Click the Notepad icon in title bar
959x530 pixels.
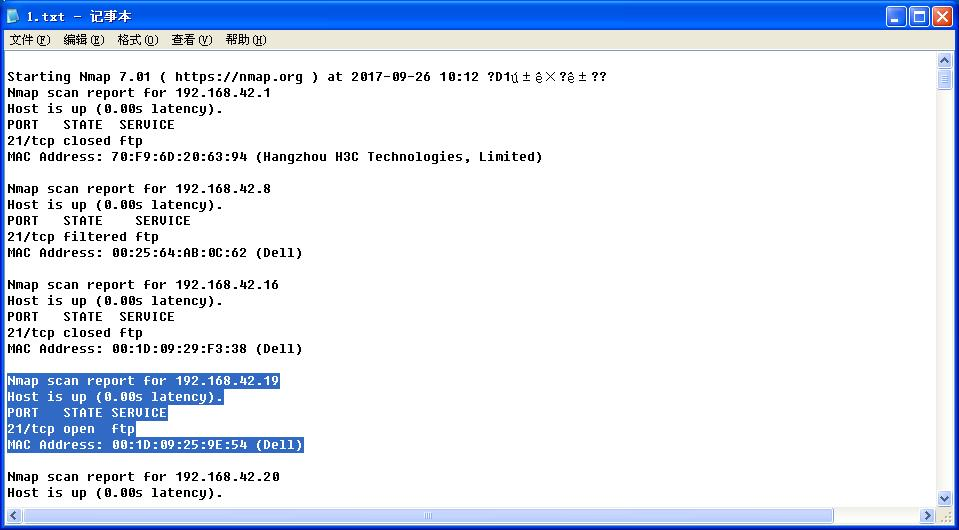[13, 17]
